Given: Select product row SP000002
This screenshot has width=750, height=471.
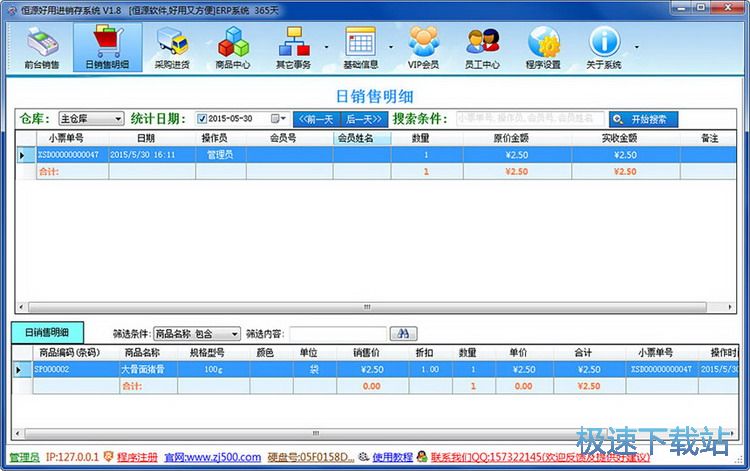Looking at the screenshot, I should click(375, 370).
